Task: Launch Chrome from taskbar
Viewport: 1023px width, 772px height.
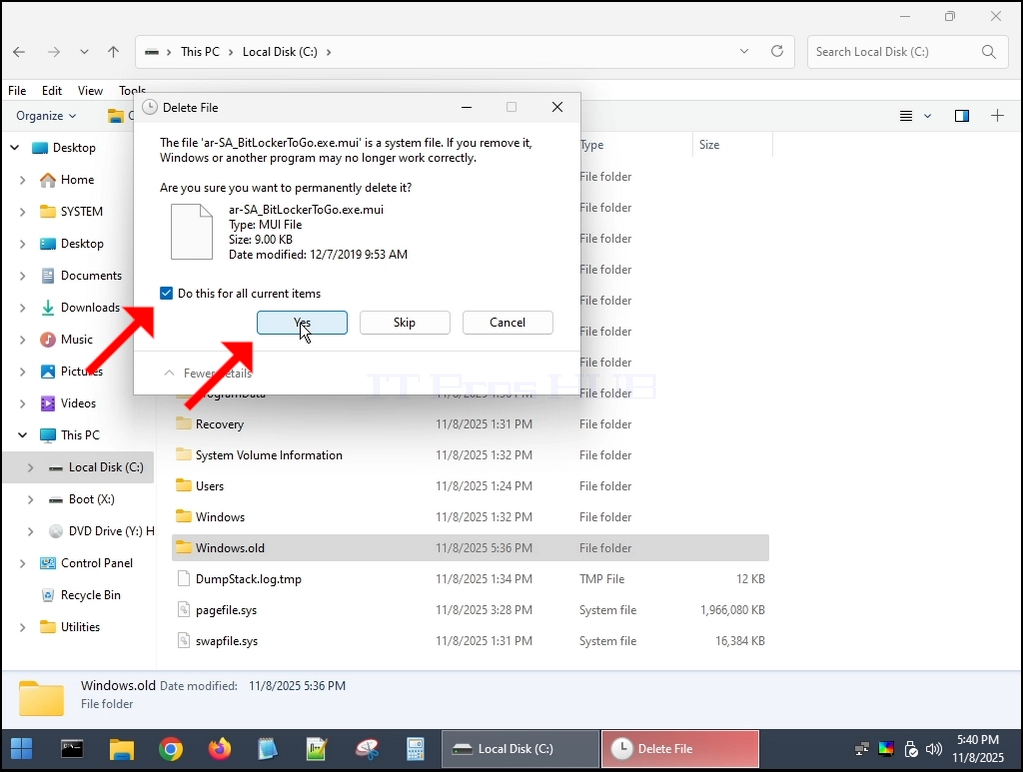Action: [x=170, y=749]
